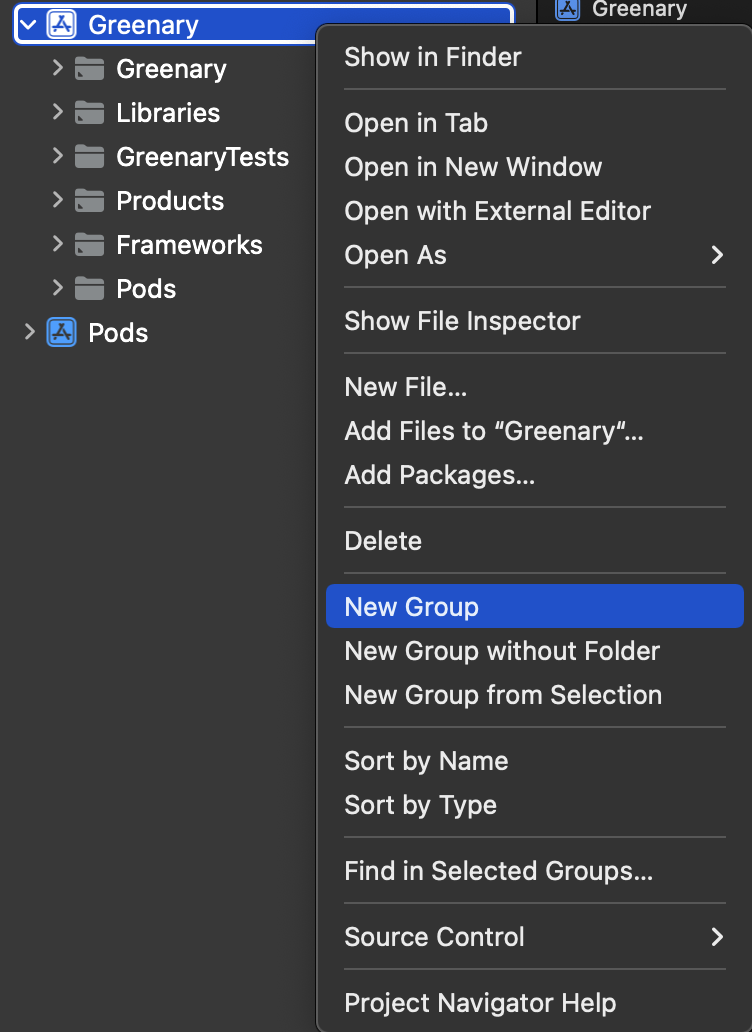Viewport: 752px width, 1032px height.
Task: Choose New Group from context menu
Action: [x=412, y=607]
